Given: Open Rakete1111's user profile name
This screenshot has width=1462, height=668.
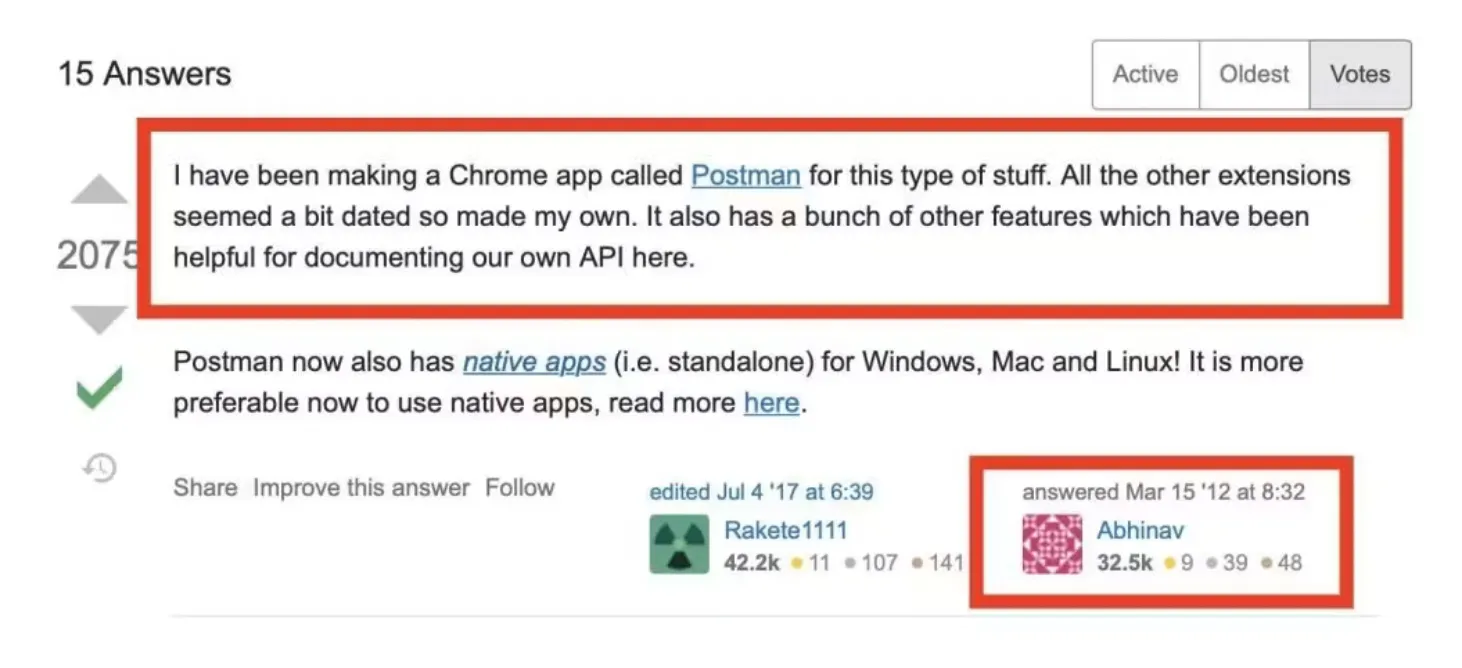Looking at the screenshot, I should coord(785,530).
